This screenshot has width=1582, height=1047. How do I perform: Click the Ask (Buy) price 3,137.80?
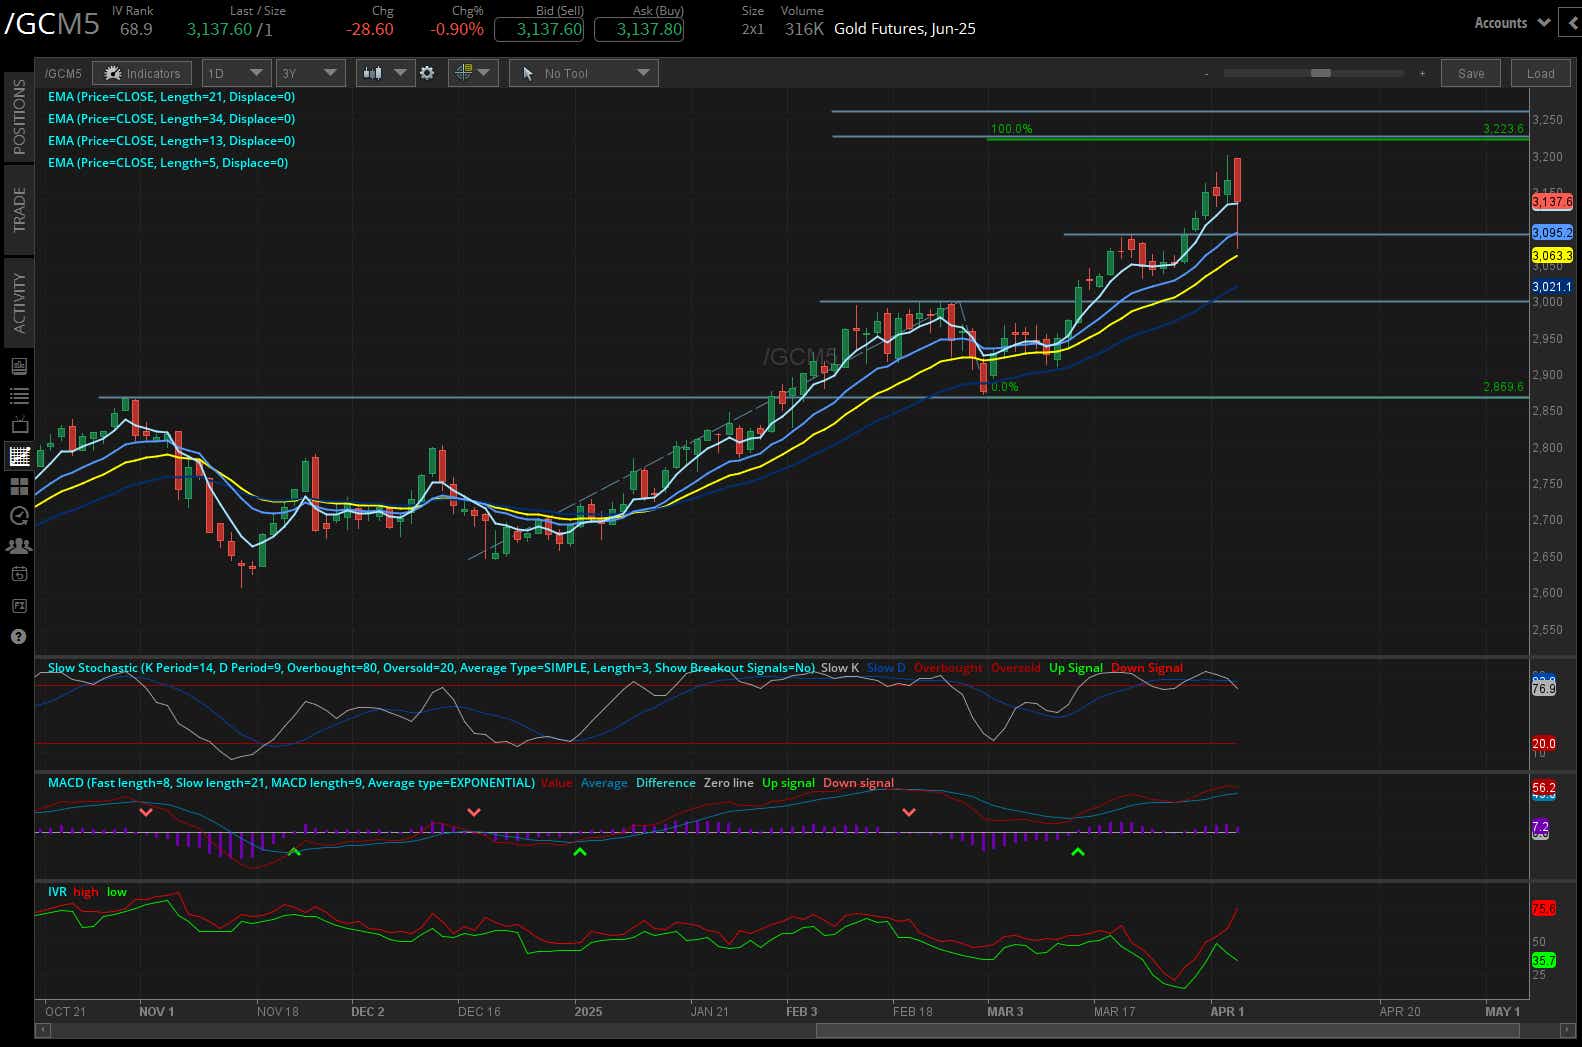tap(639, 29)
